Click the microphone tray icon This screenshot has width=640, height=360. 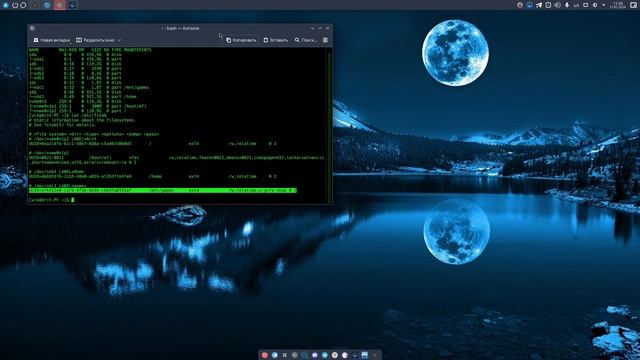[x=567, y=5]
